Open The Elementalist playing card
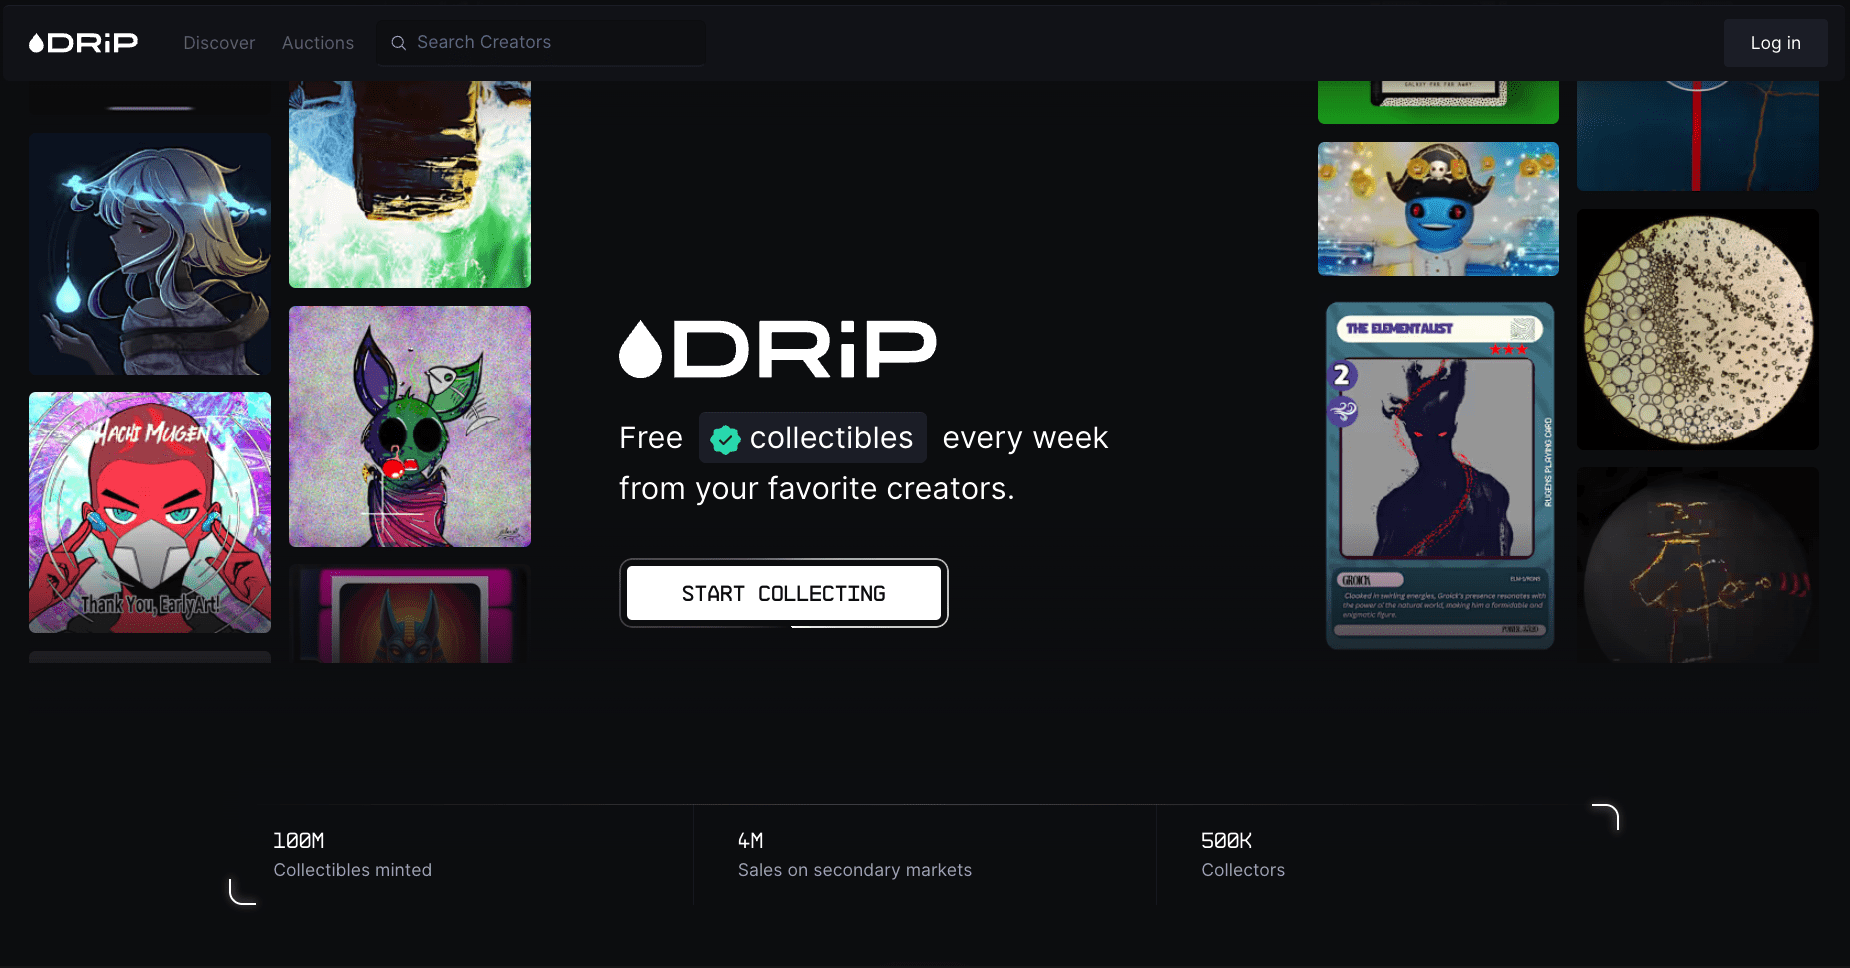Image resolution: width=1850 pixels, height=968 pixels. pyautogui.click(x=1440, y=476)
